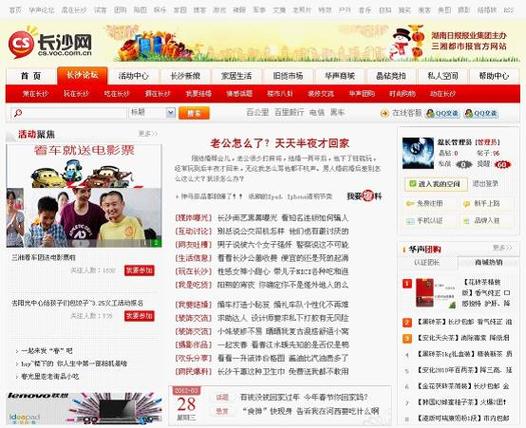Expand 更多 in 活动聚焦 section
This screenshot has width=526, height=428.
pos(148,134)
